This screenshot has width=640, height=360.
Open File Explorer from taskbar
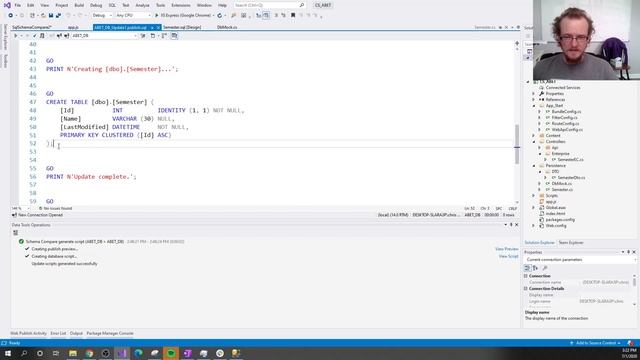coord(73,353)
